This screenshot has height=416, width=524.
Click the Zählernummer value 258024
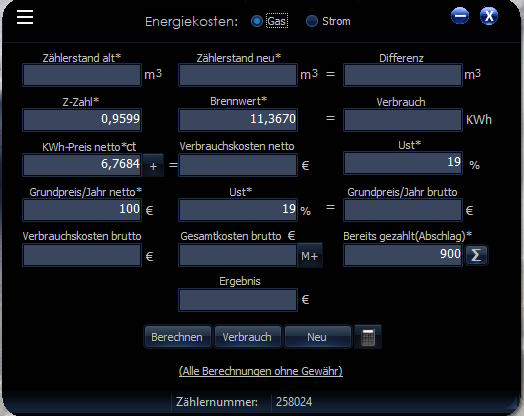coord(294,402)
